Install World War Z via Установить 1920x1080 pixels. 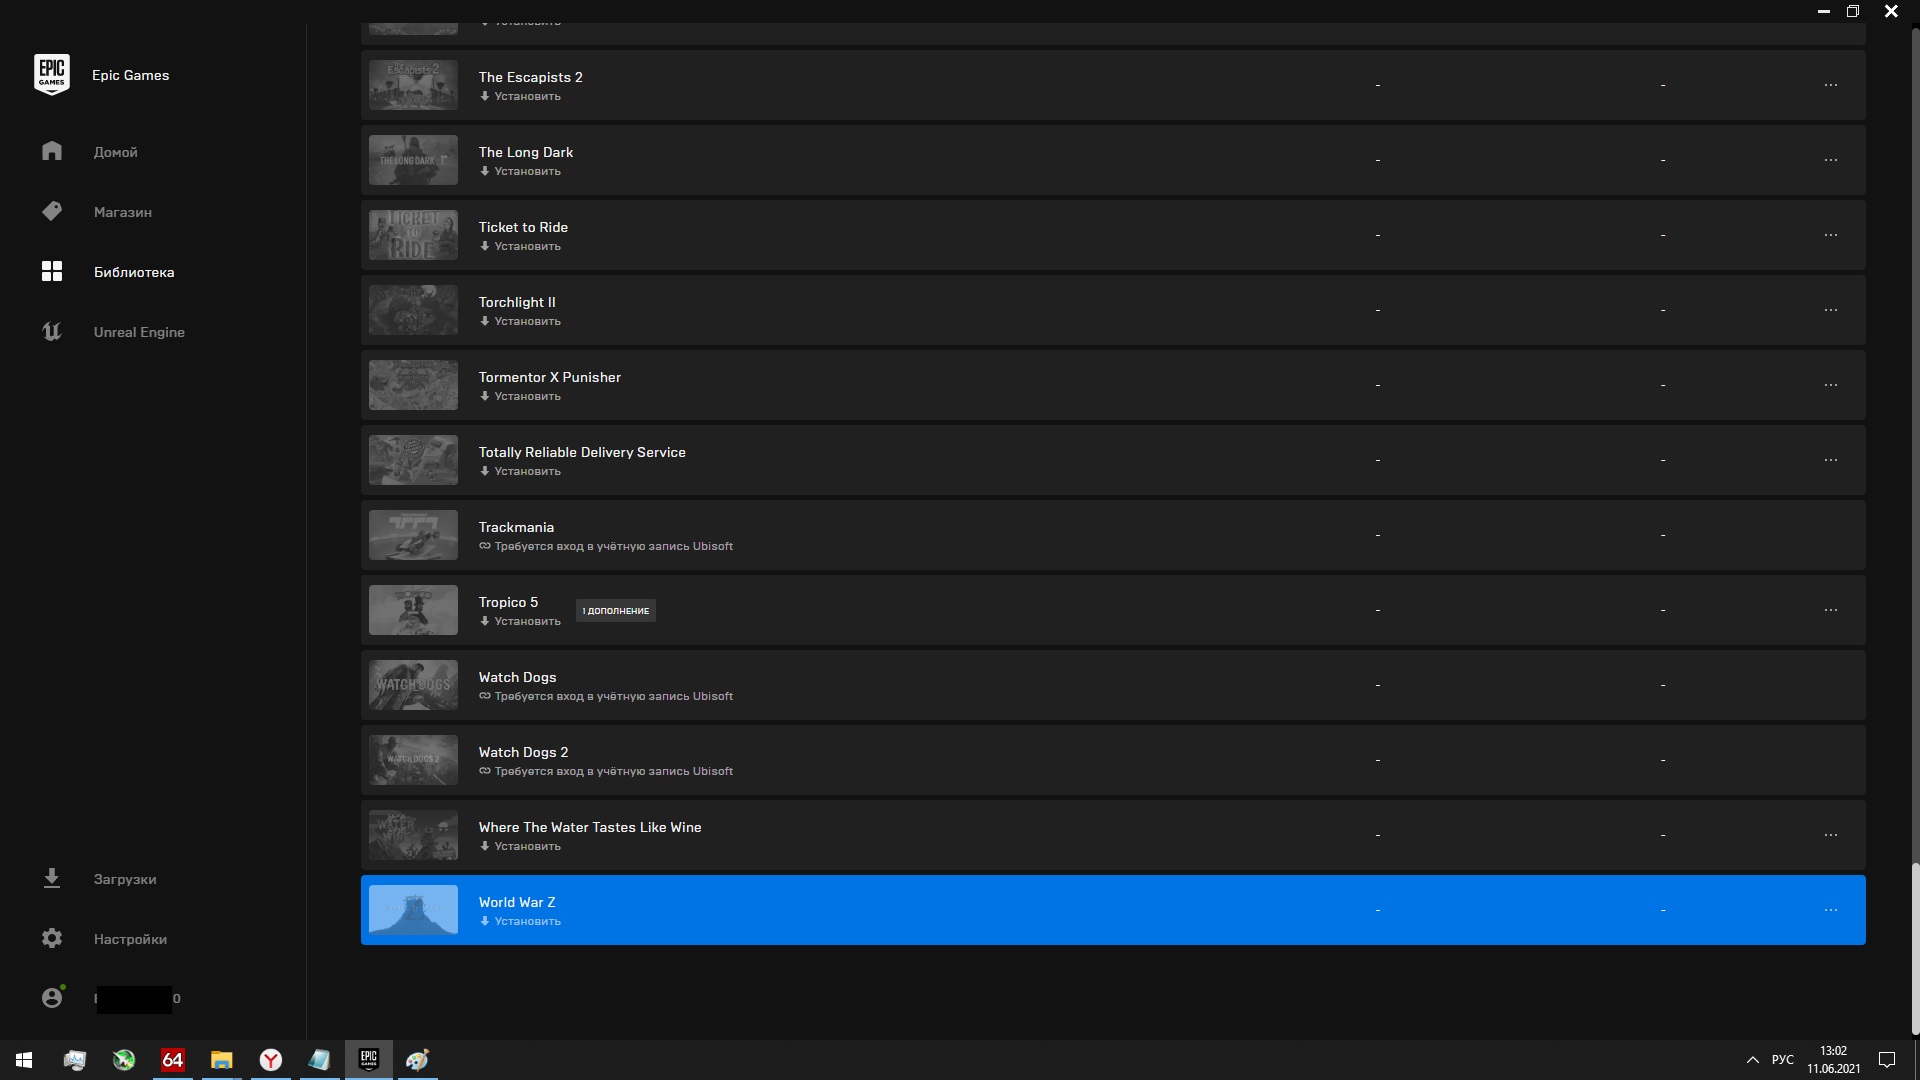tap(520, 922)
